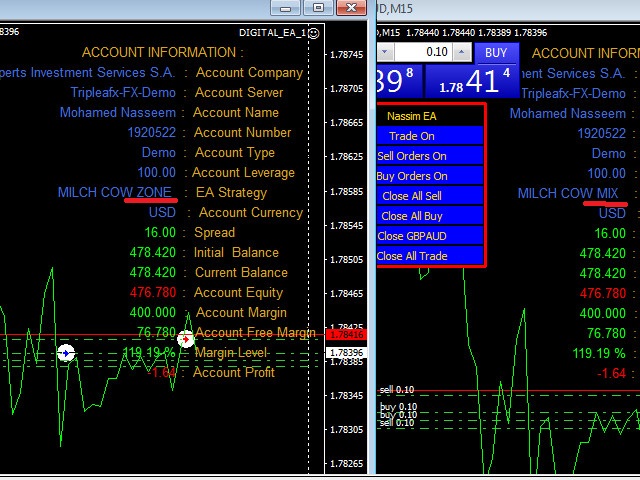Click EA Strategy label

[231, 193]
